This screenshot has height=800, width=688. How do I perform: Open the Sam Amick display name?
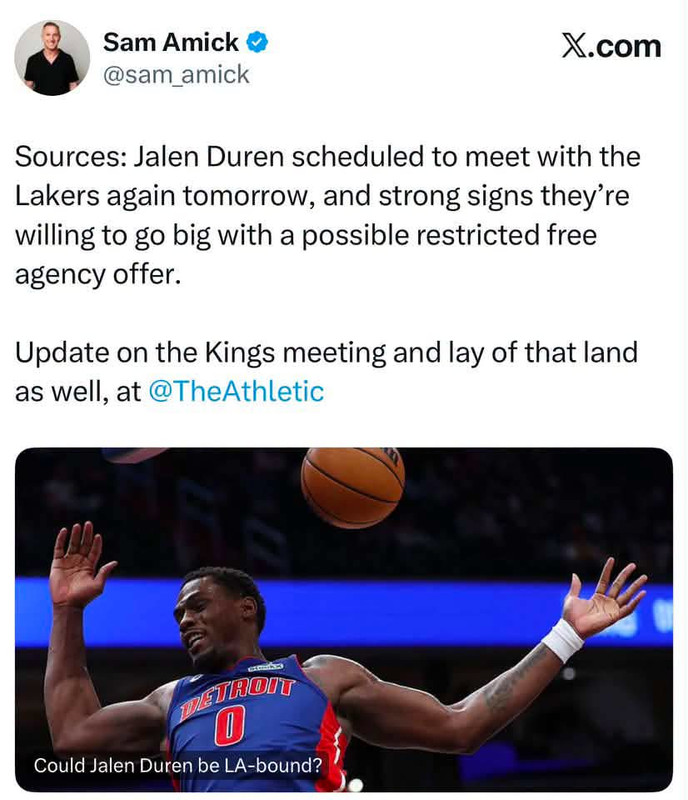point(170,42)
